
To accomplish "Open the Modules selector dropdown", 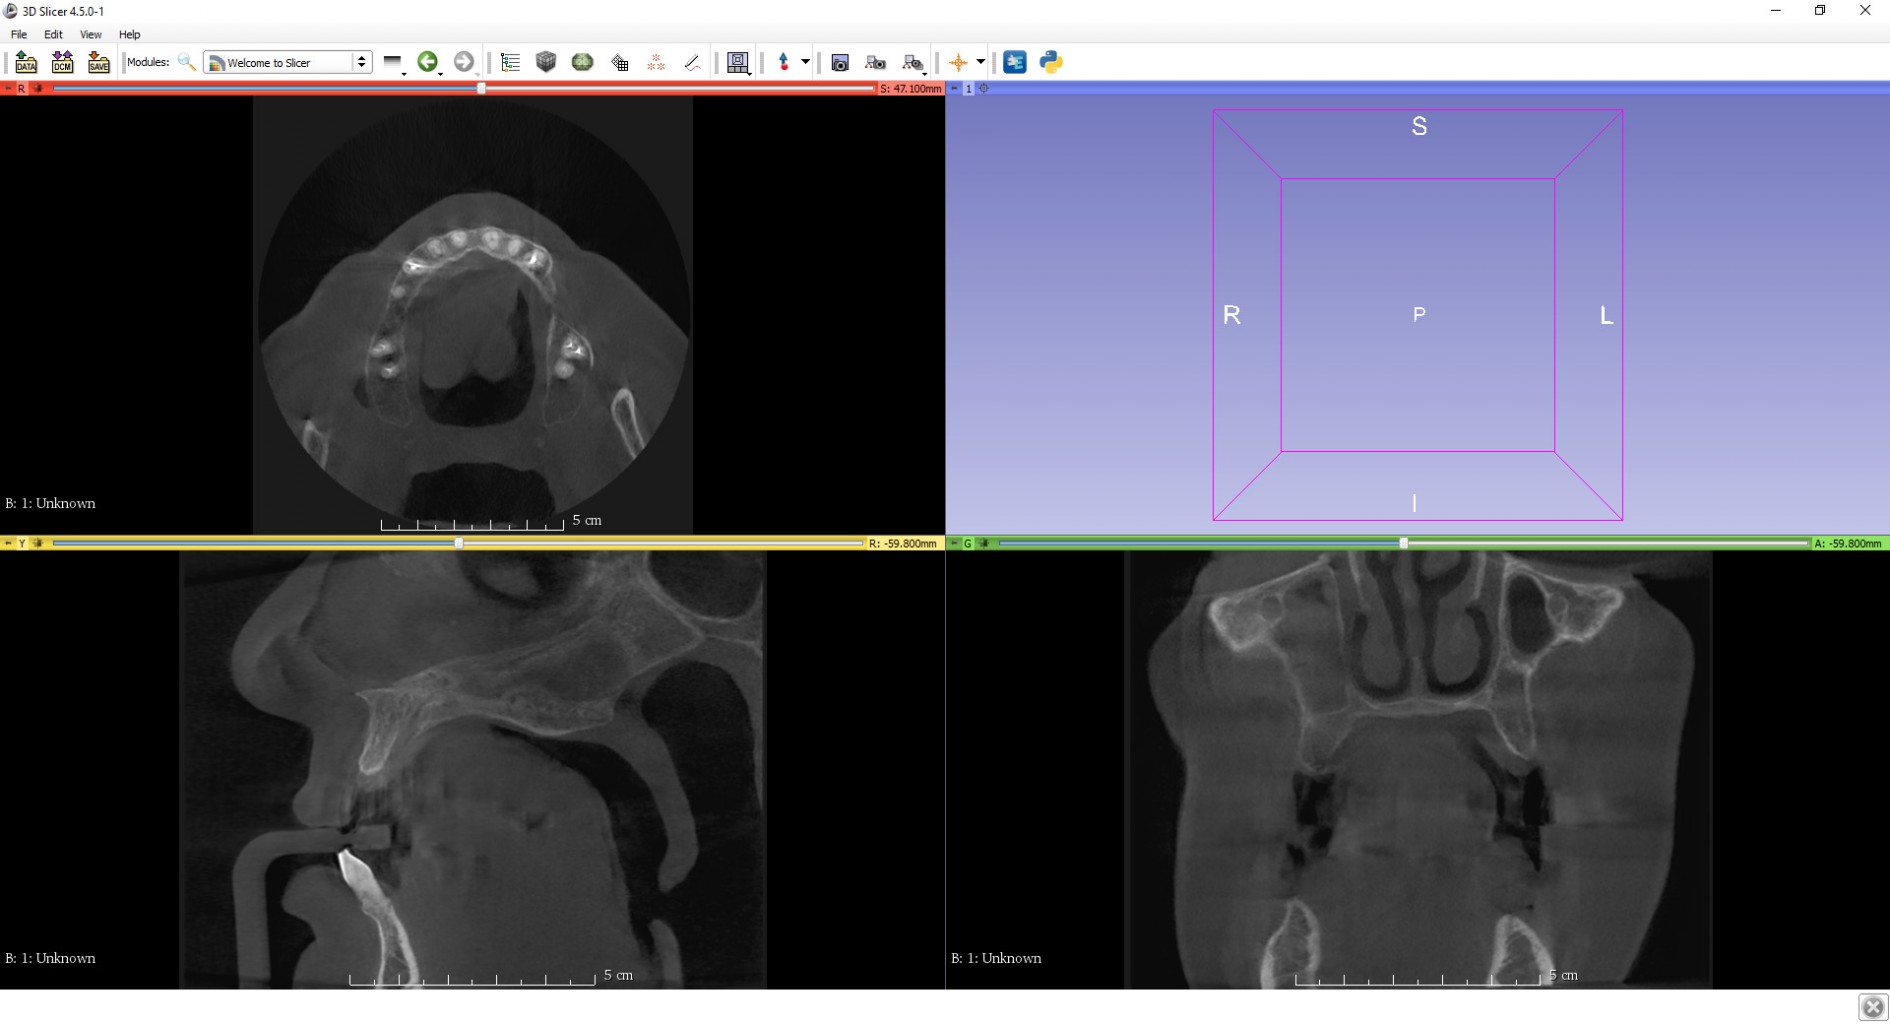I will tap(288, 62).
